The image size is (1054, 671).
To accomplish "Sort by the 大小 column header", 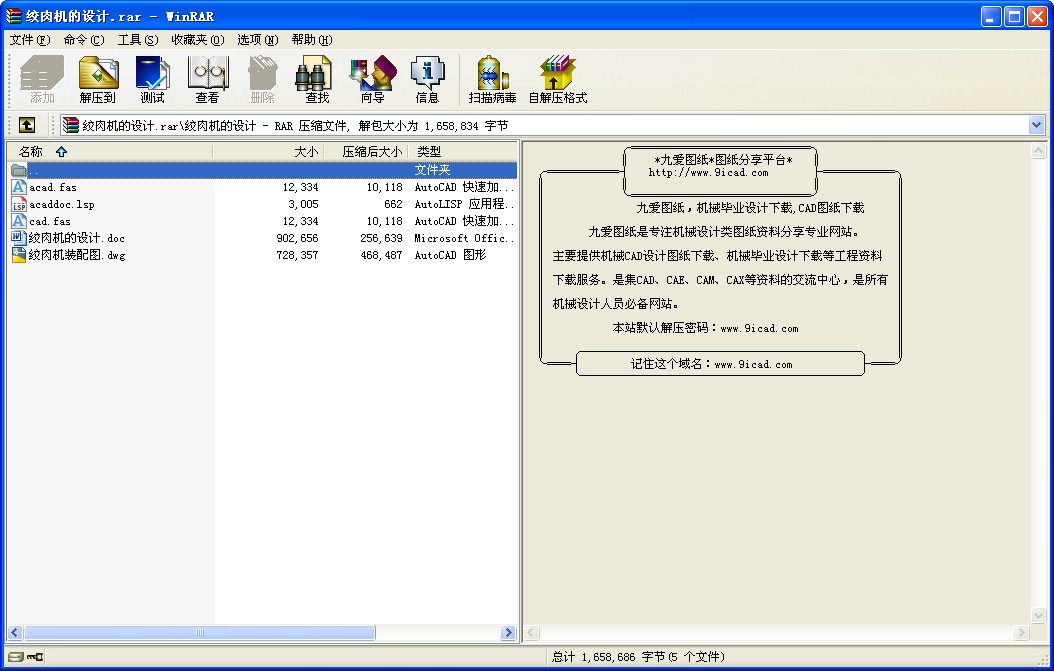I will [x=268, y=151].
